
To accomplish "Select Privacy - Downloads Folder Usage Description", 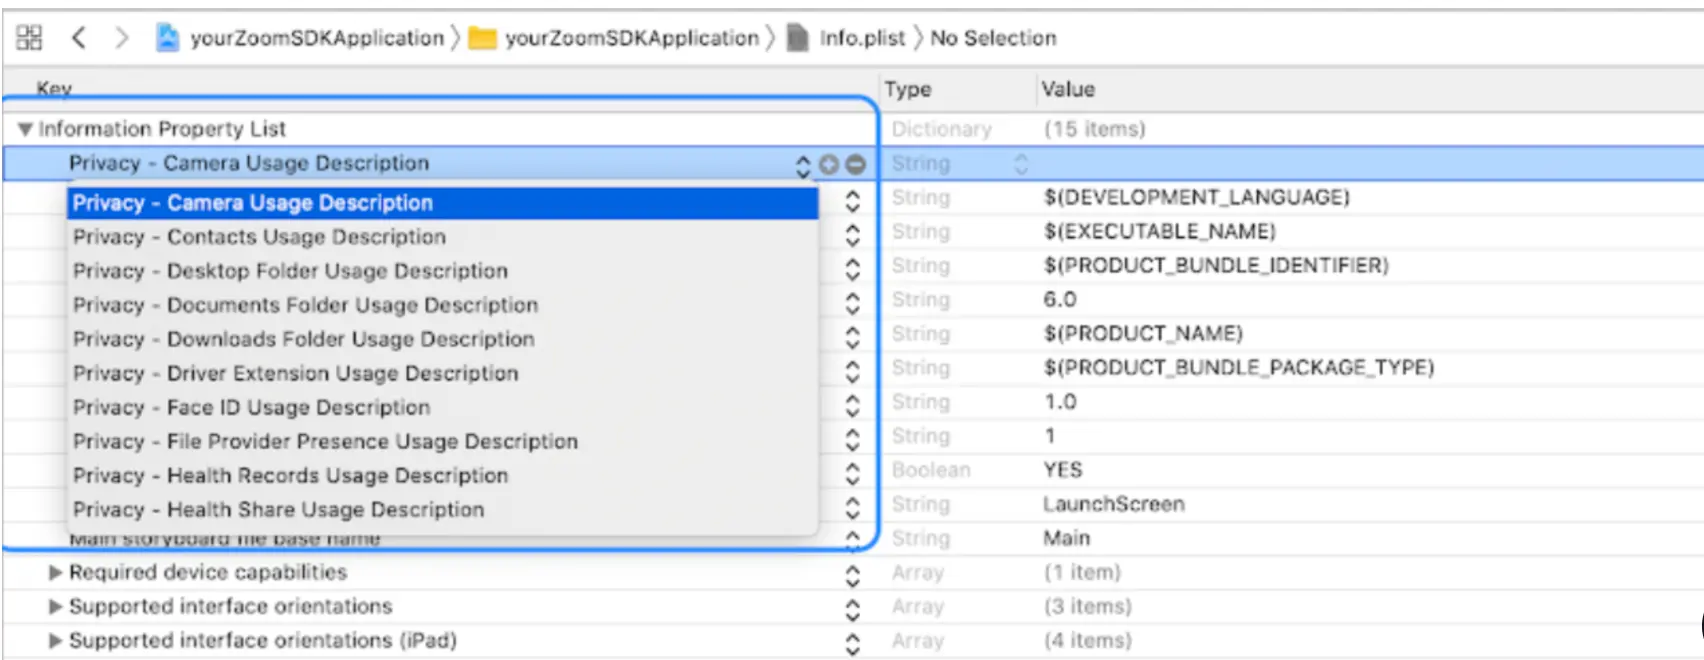I will (x=442, y=339).
